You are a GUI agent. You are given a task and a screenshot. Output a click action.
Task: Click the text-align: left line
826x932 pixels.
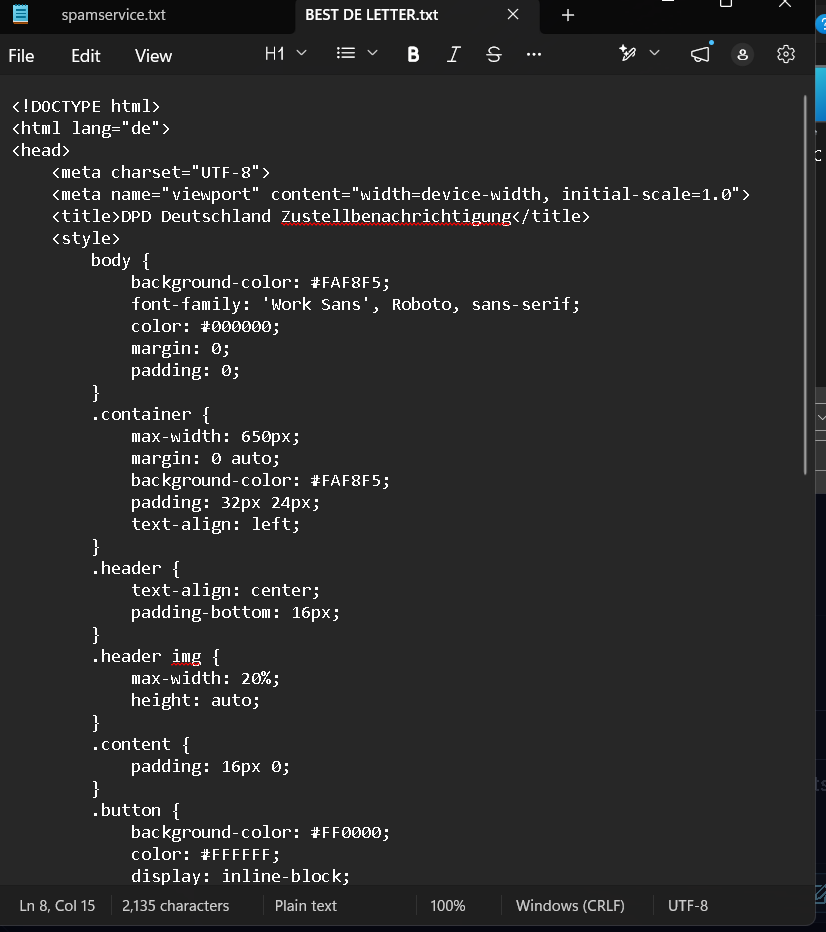tap(215, 524)
